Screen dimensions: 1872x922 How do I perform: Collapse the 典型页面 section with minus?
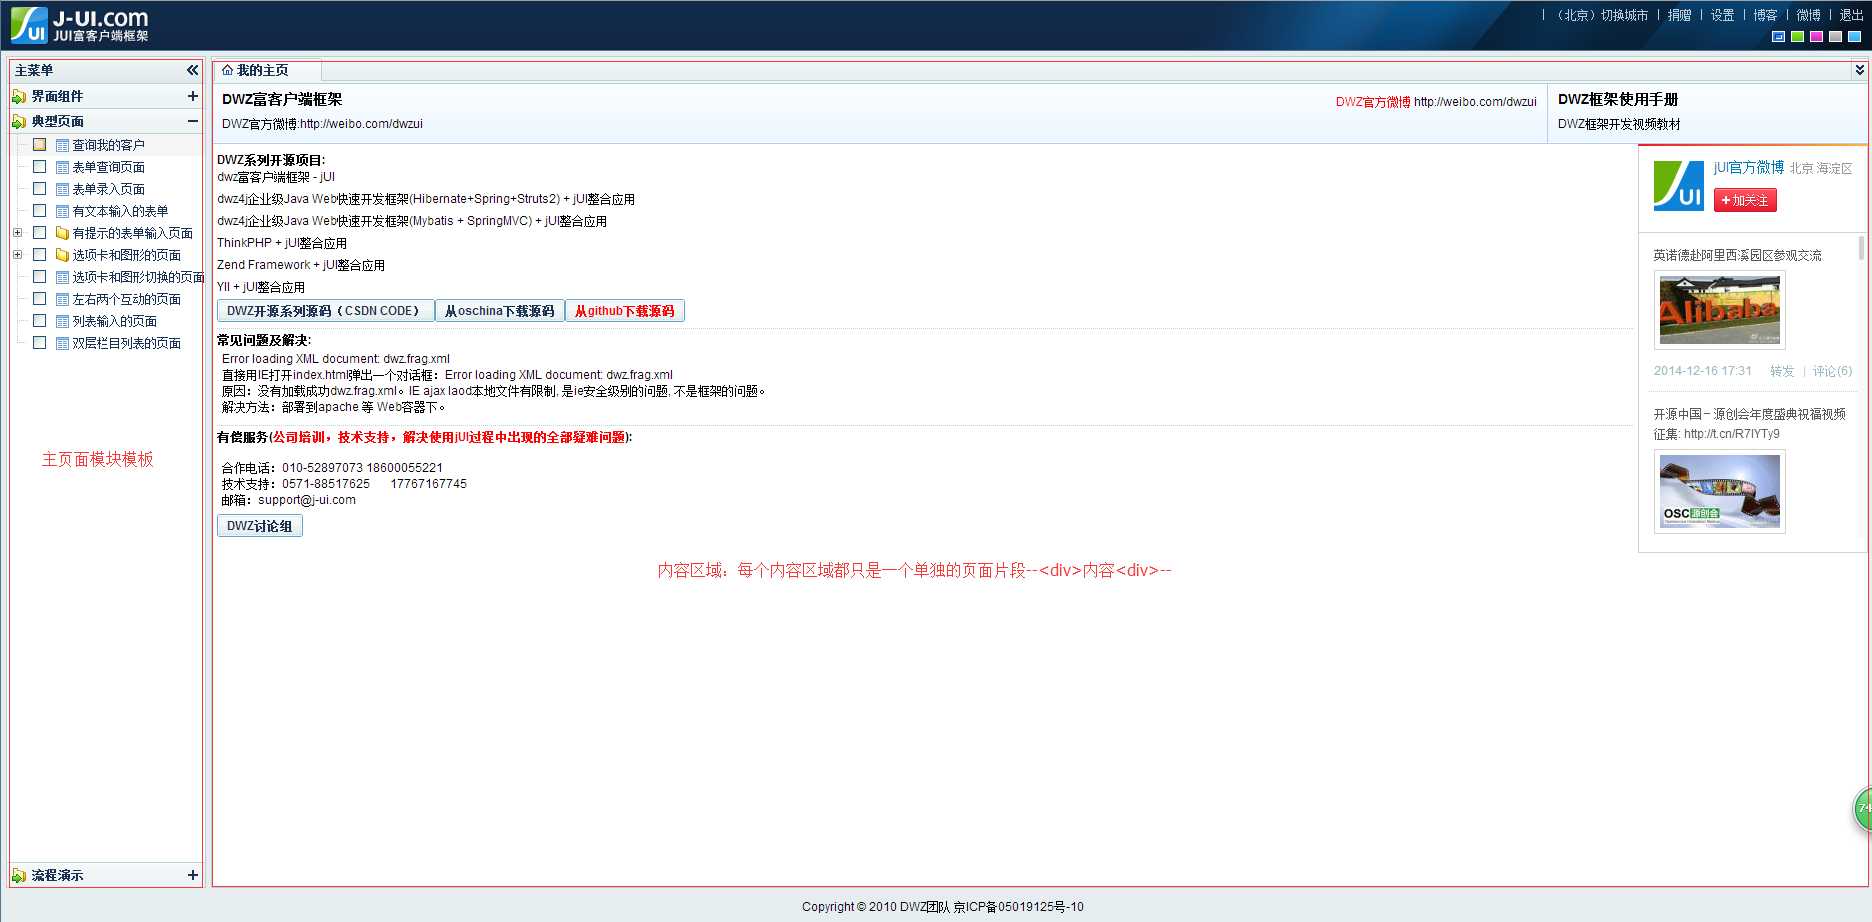click(x=193, y=121)
